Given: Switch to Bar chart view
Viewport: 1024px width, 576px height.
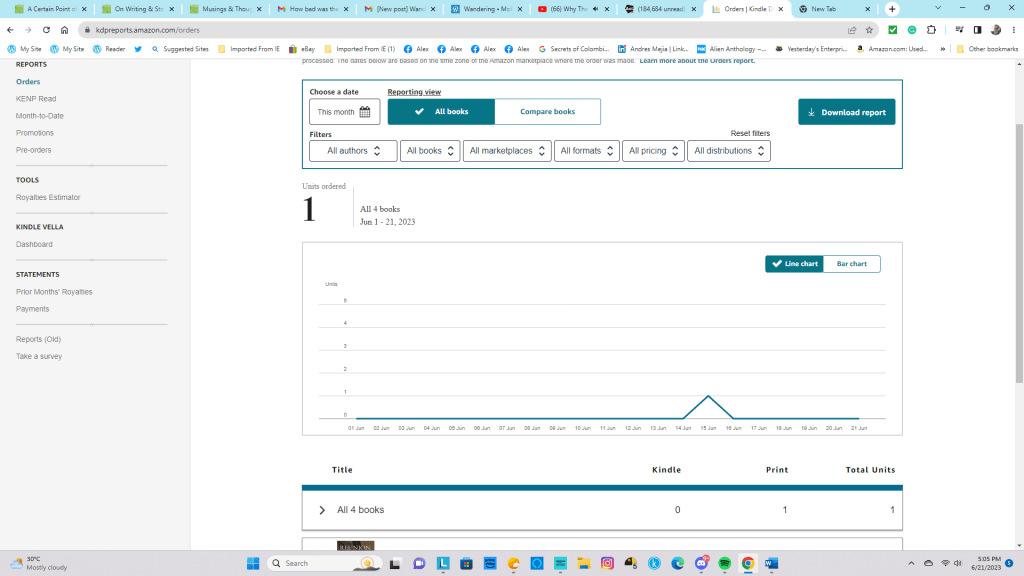Looking at the screenshot, I should pyautogui.click(x=851, y=264).
